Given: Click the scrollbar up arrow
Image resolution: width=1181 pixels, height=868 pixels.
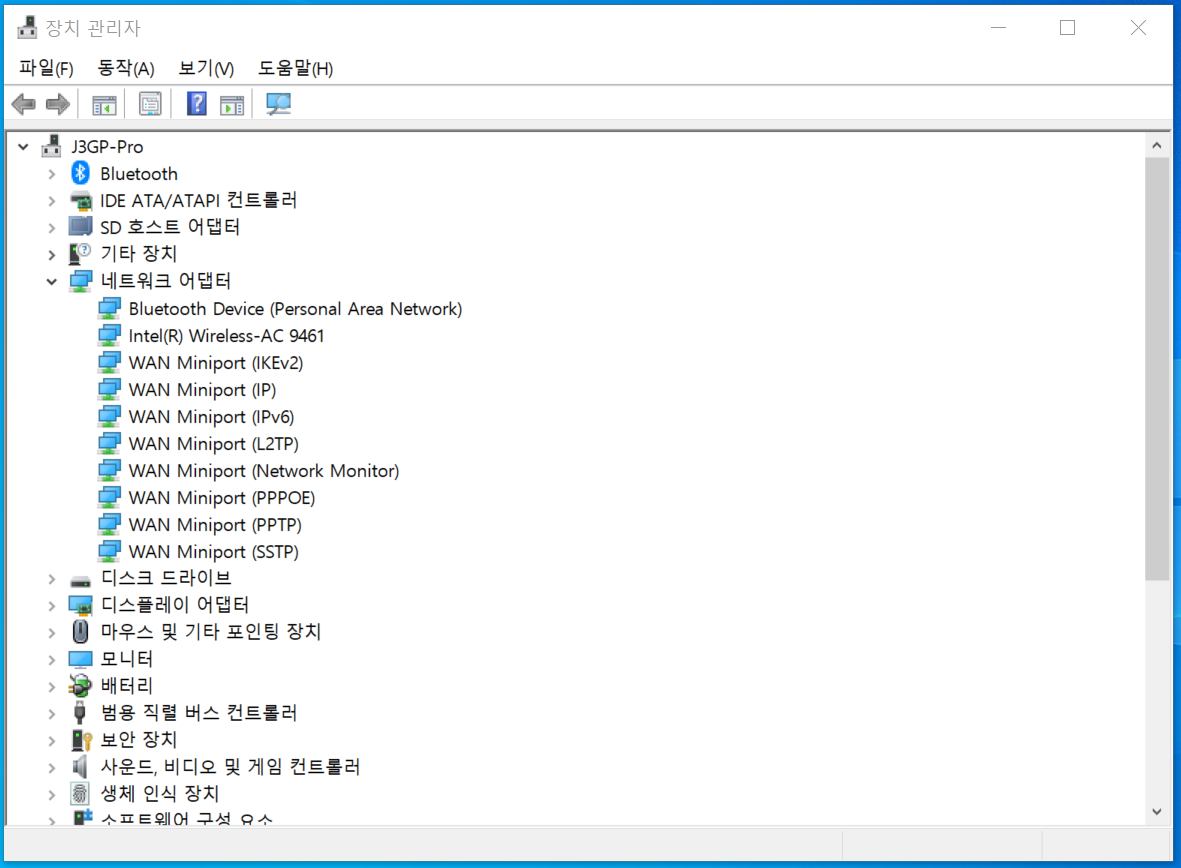Looking at the screenshot, I should point(1157,145).
